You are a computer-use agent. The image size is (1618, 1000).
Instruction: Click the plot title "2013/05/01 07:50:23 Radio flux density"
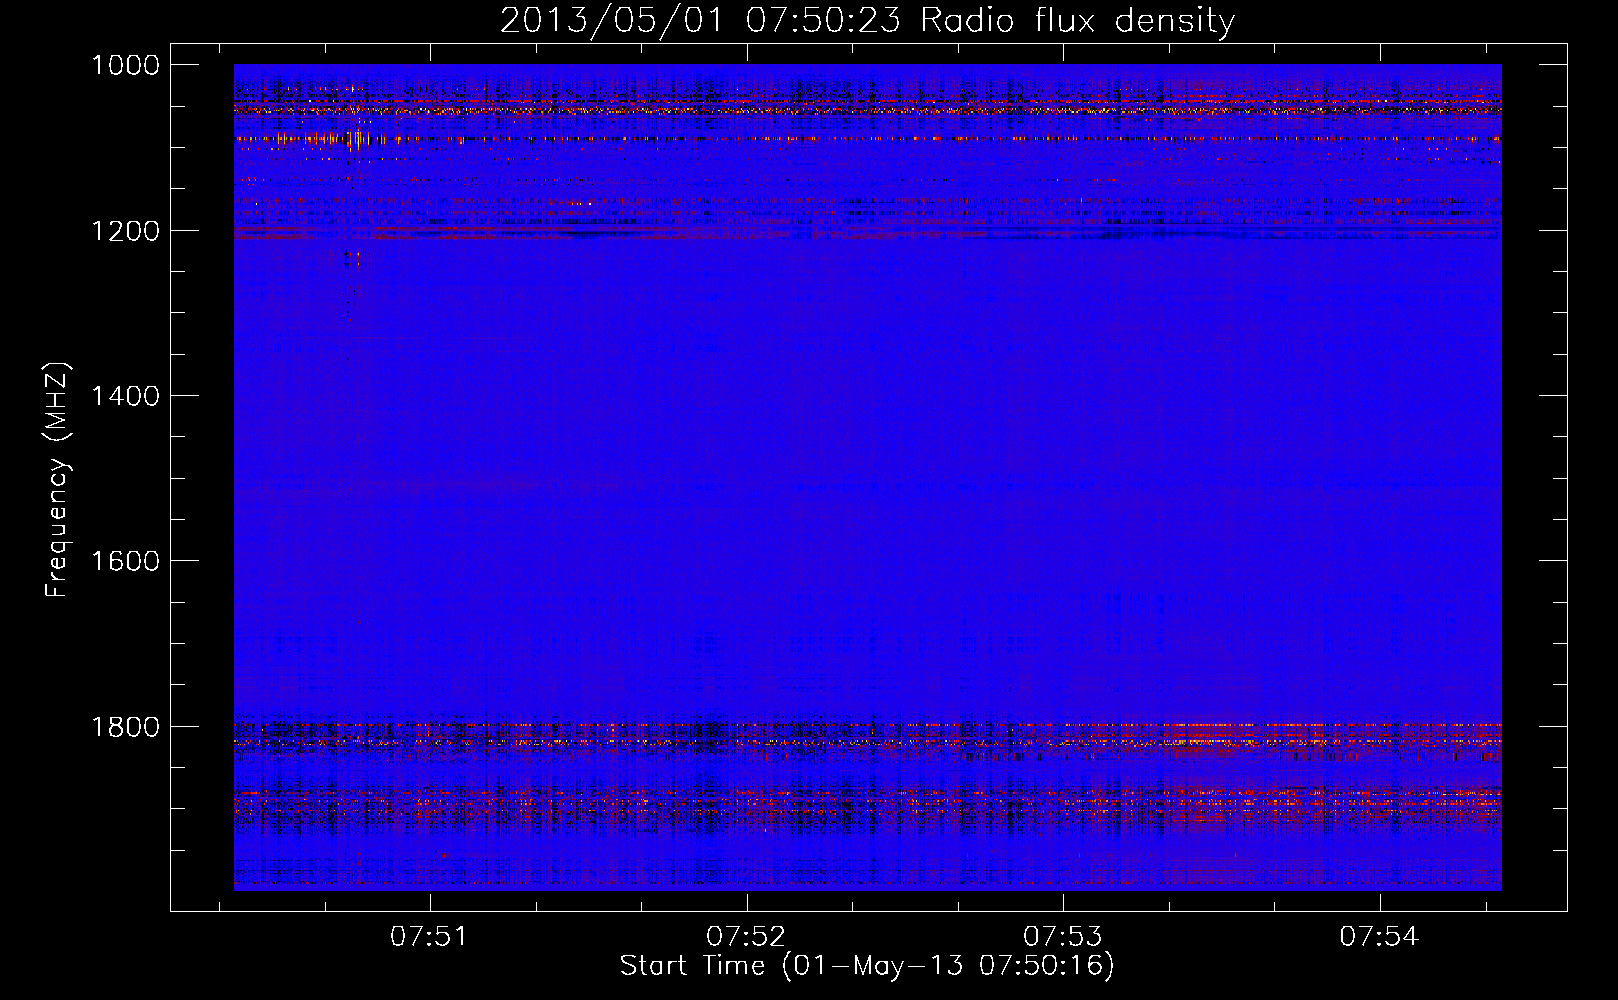[x=867, y=21]
